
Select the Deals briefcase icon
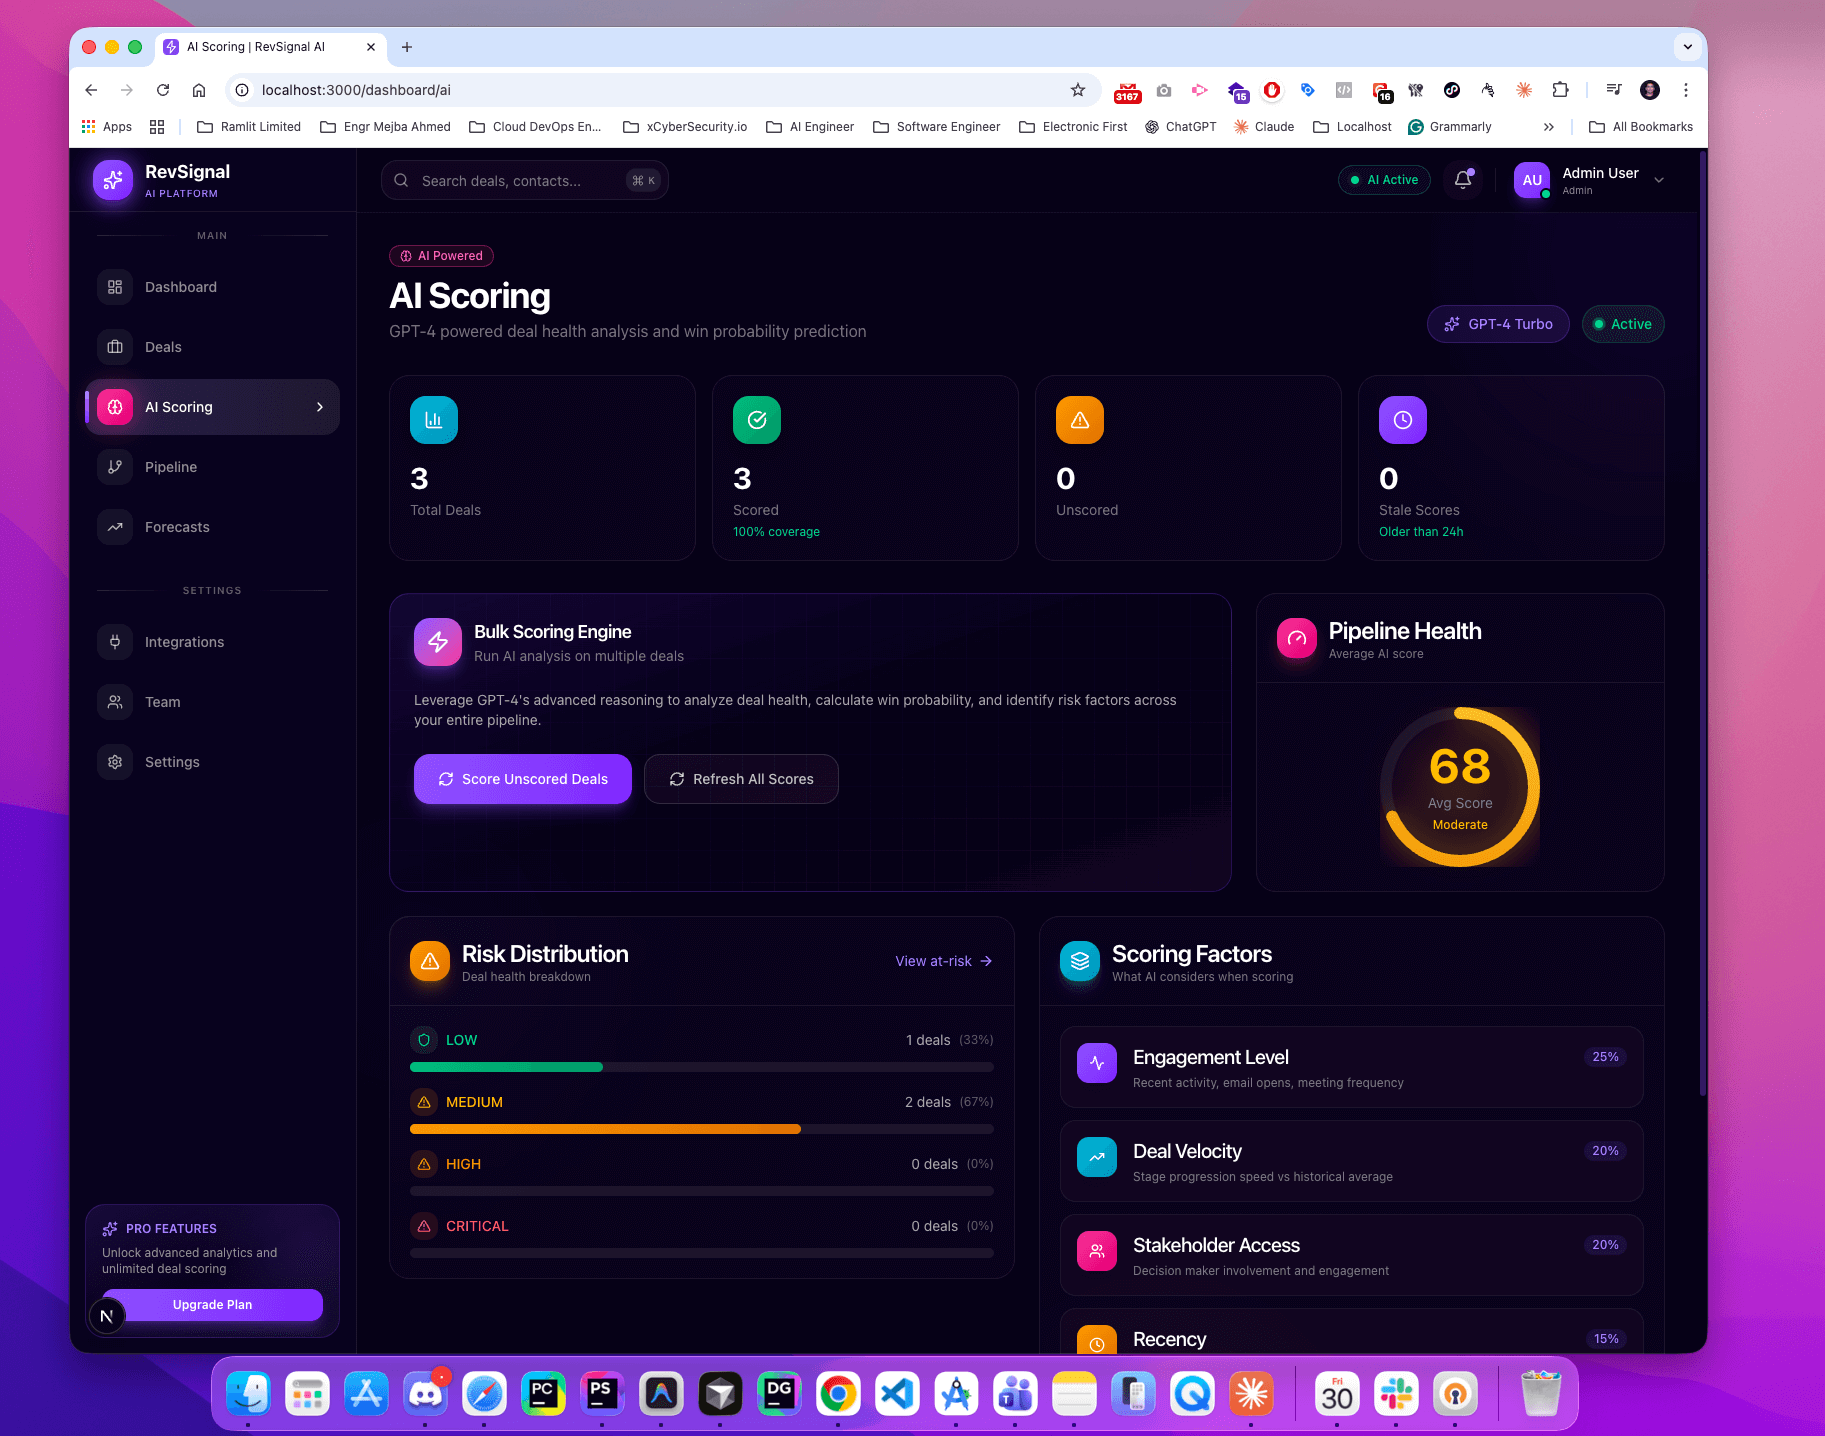(115, 346)
